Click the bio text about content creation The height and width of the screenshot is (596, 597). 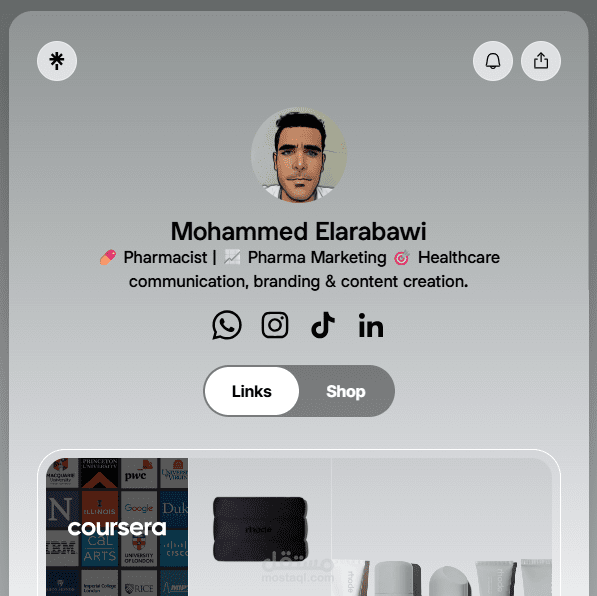point(298,269)
